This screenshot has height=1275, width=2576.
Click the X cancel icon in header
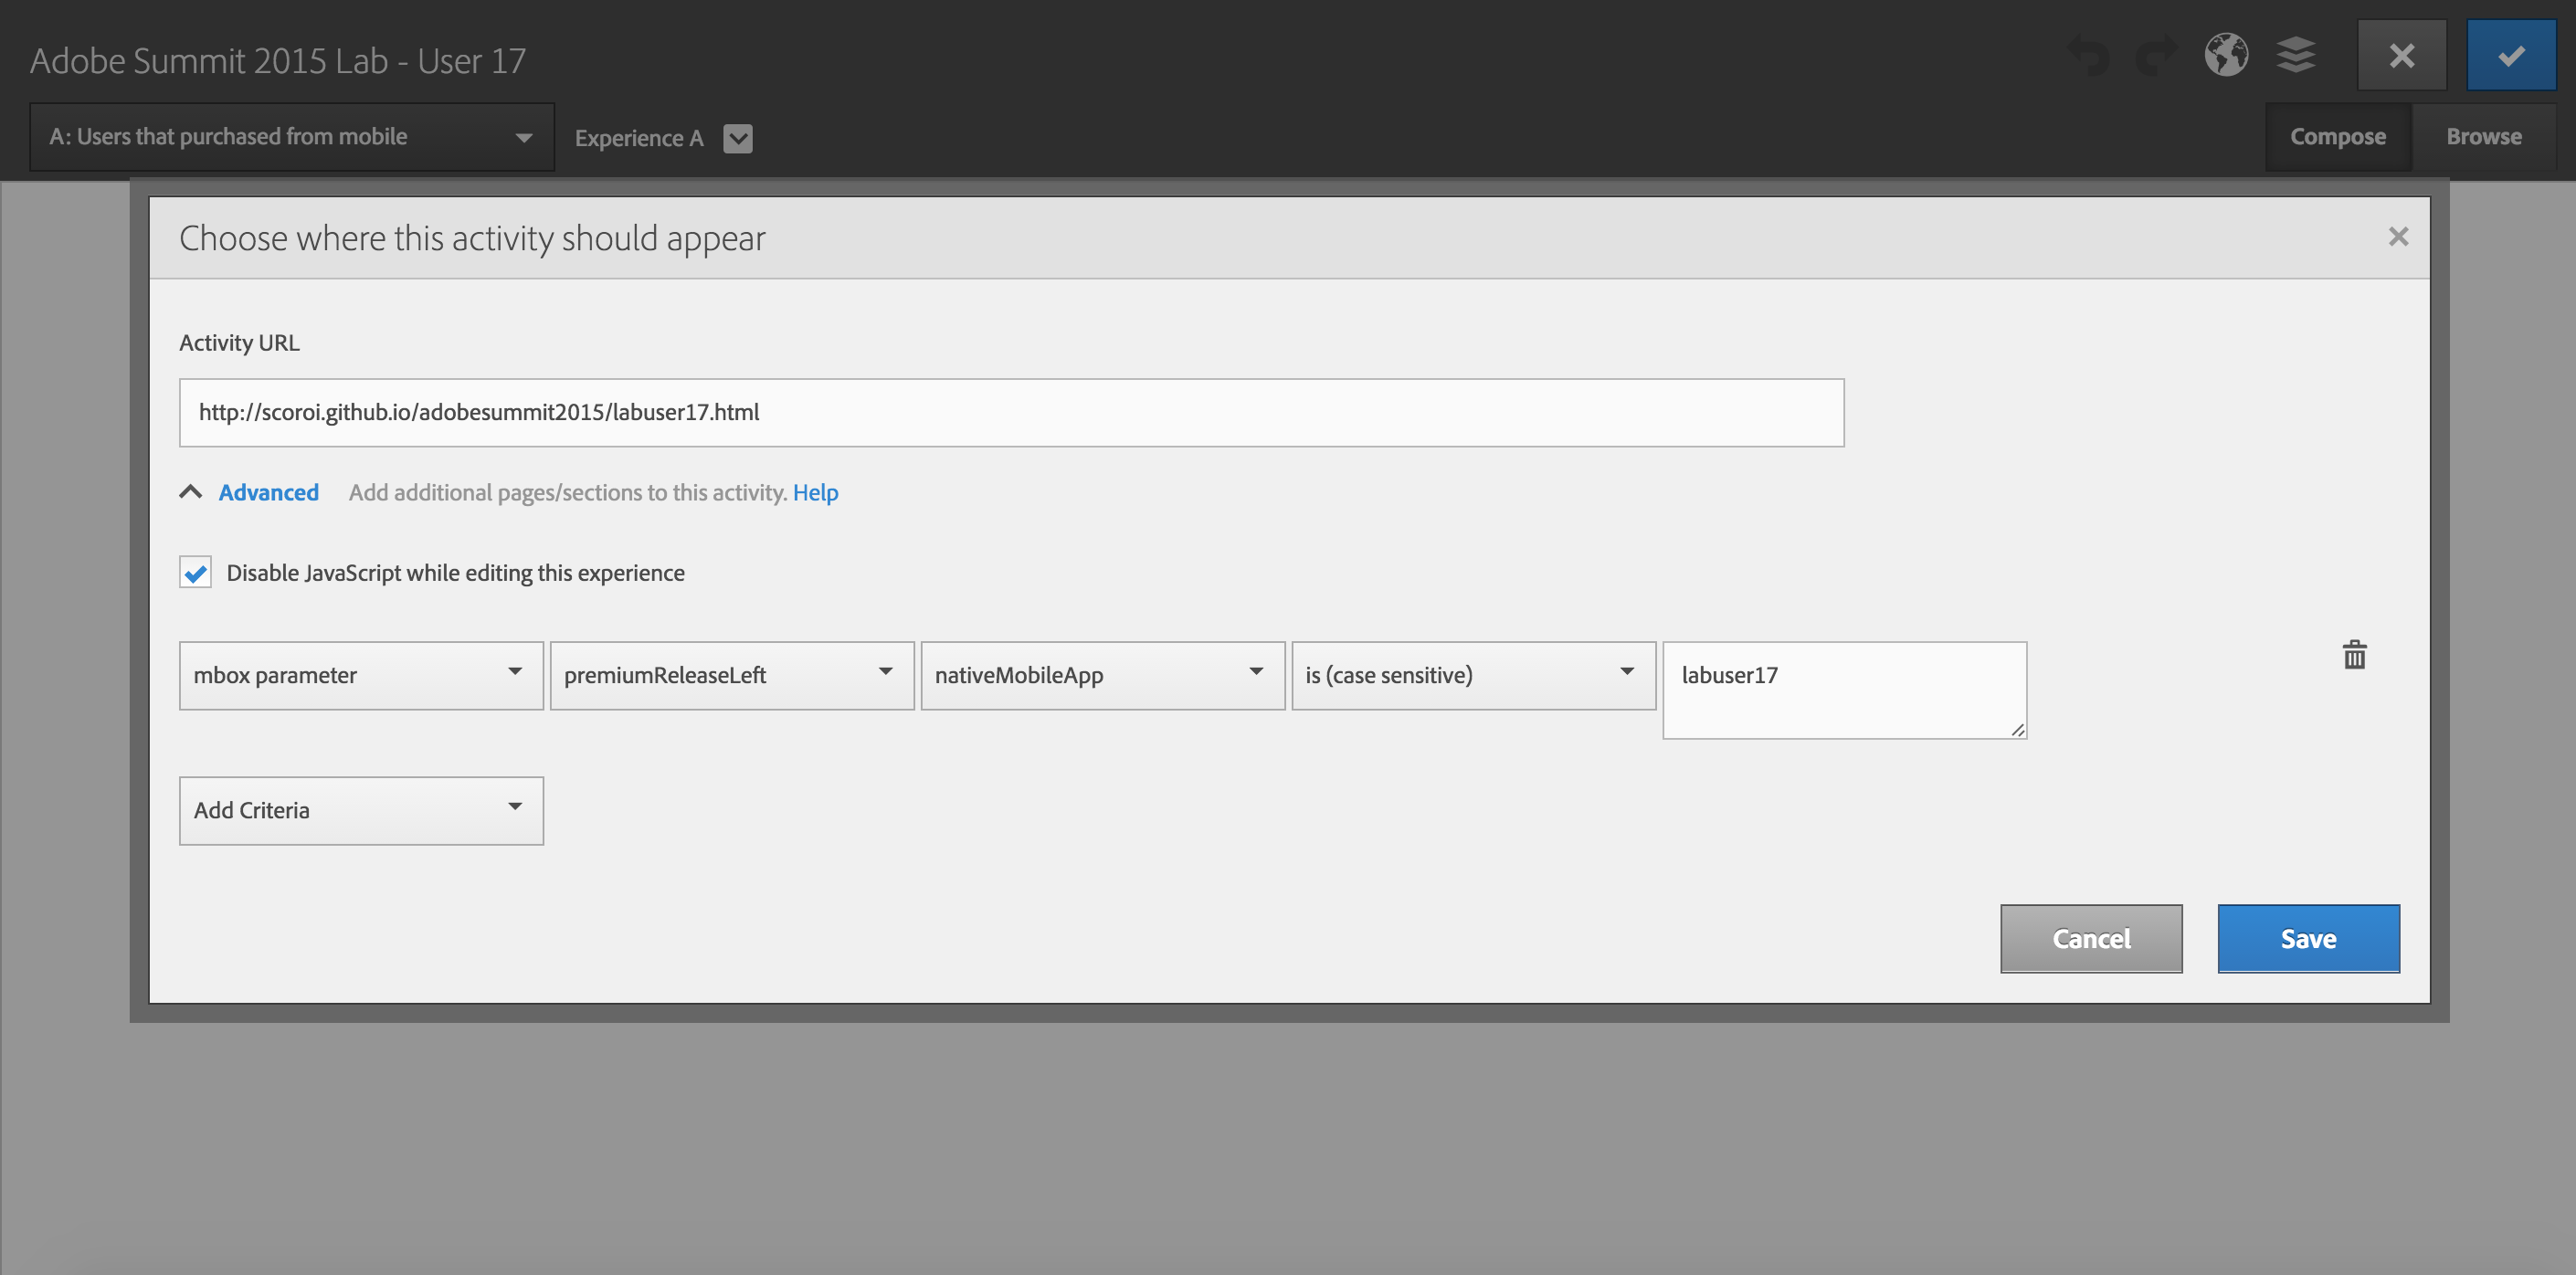click(x=2401, y=56)
